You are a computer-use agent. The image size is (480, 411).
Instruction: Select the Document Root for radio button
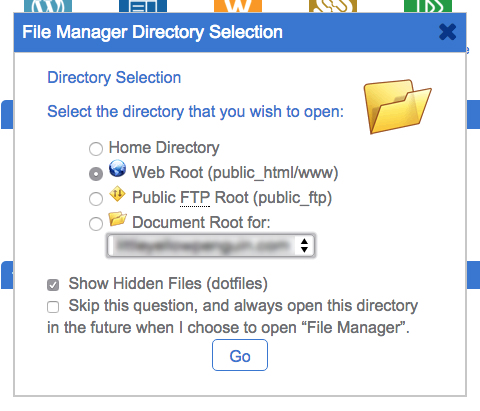[96, 224]
